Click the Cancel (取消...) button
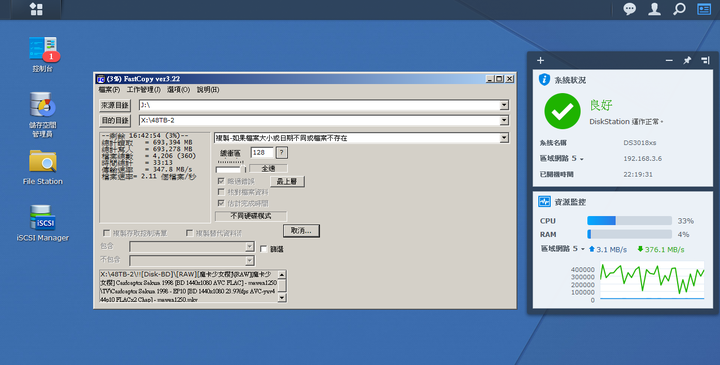This screenshot has height=365, width=720. [x=301, y=230]
